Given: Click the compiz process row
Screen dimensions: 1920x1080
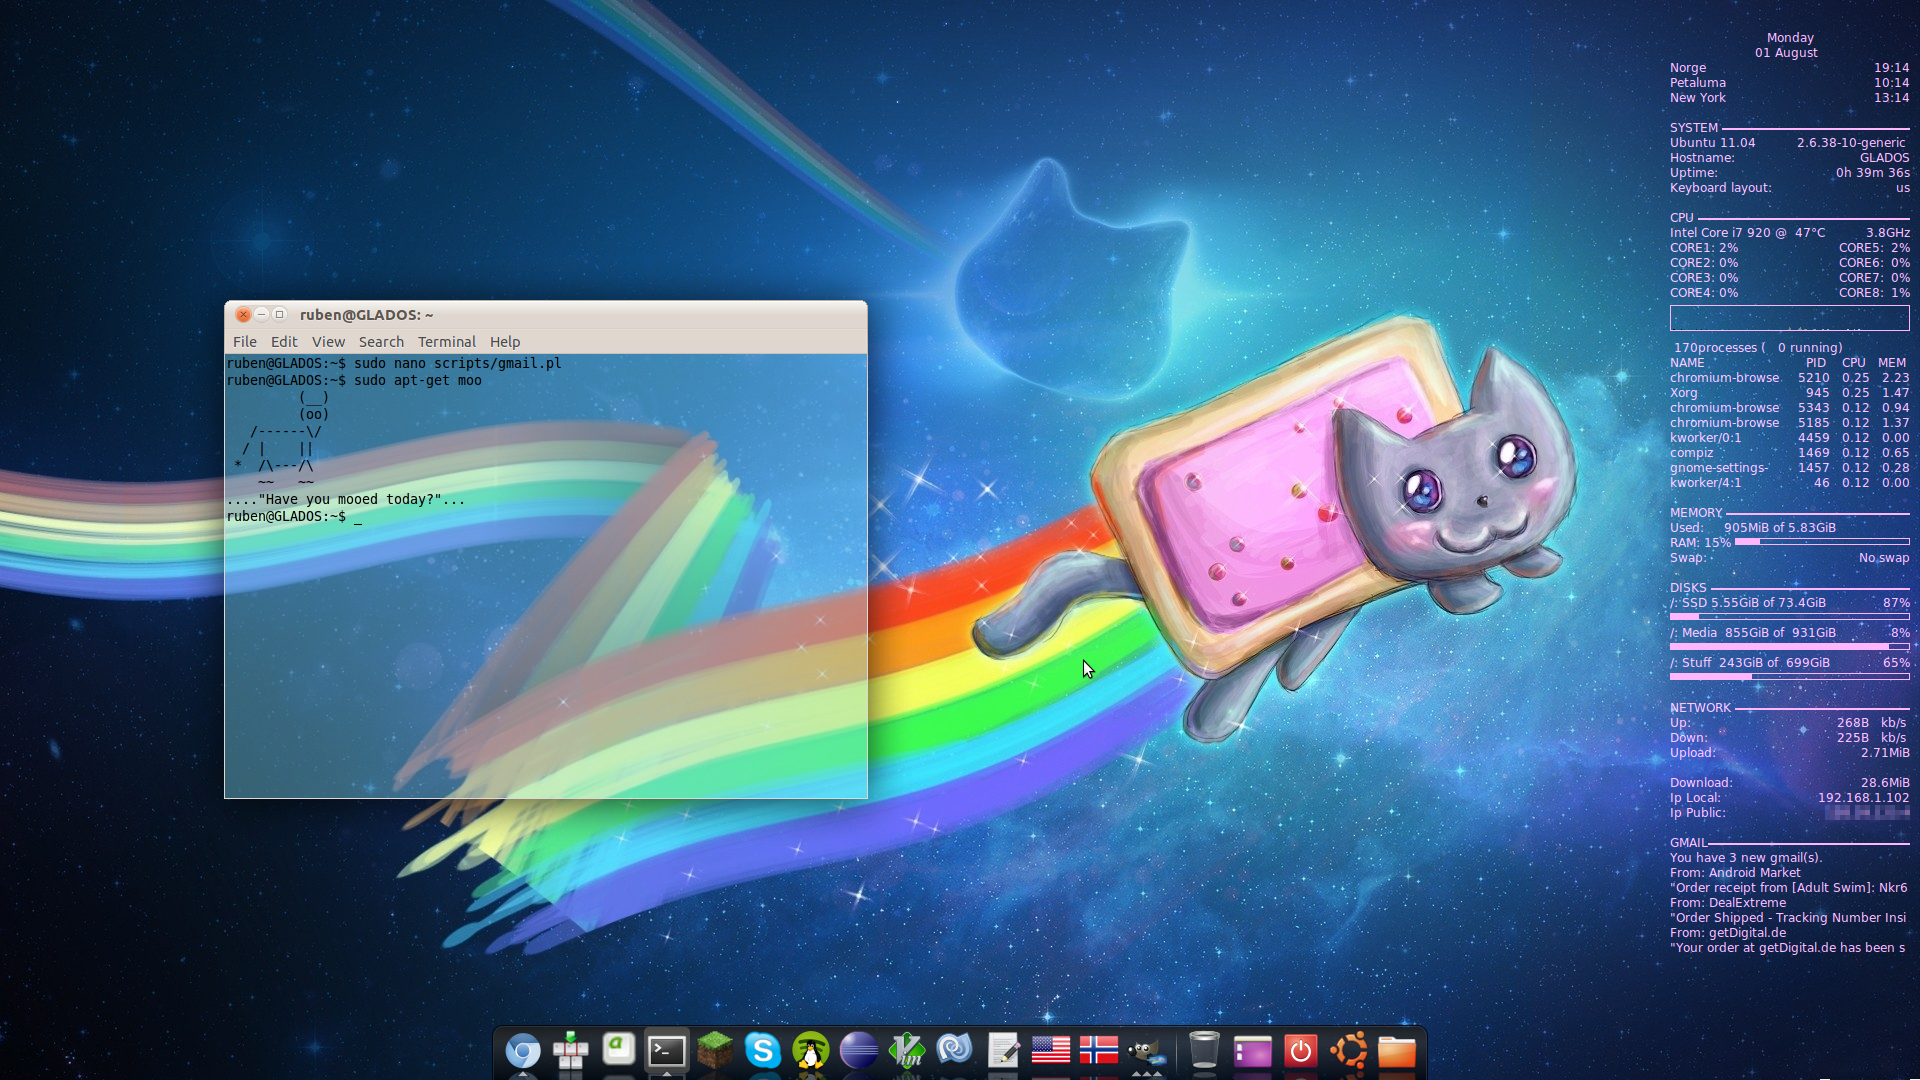Looking at the screenshot, I should pyautogui.click(x=1790, y=453).
